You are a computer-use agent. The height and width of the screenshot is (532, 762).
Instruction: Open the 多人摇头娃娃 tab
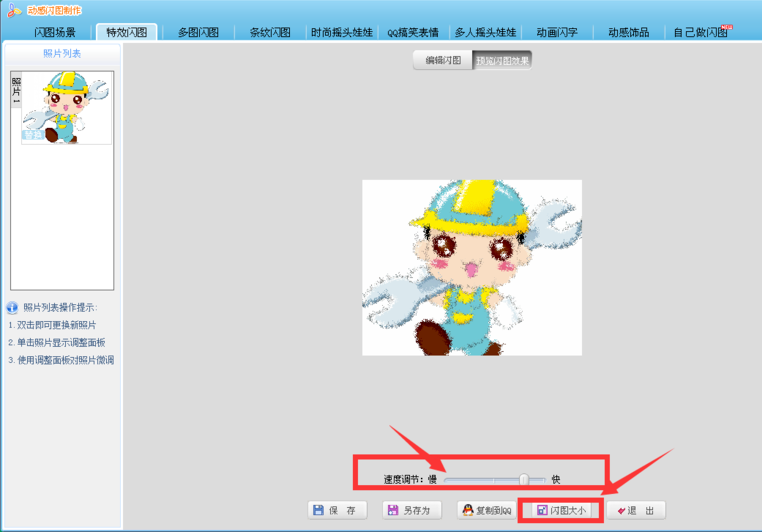[485, 33]
